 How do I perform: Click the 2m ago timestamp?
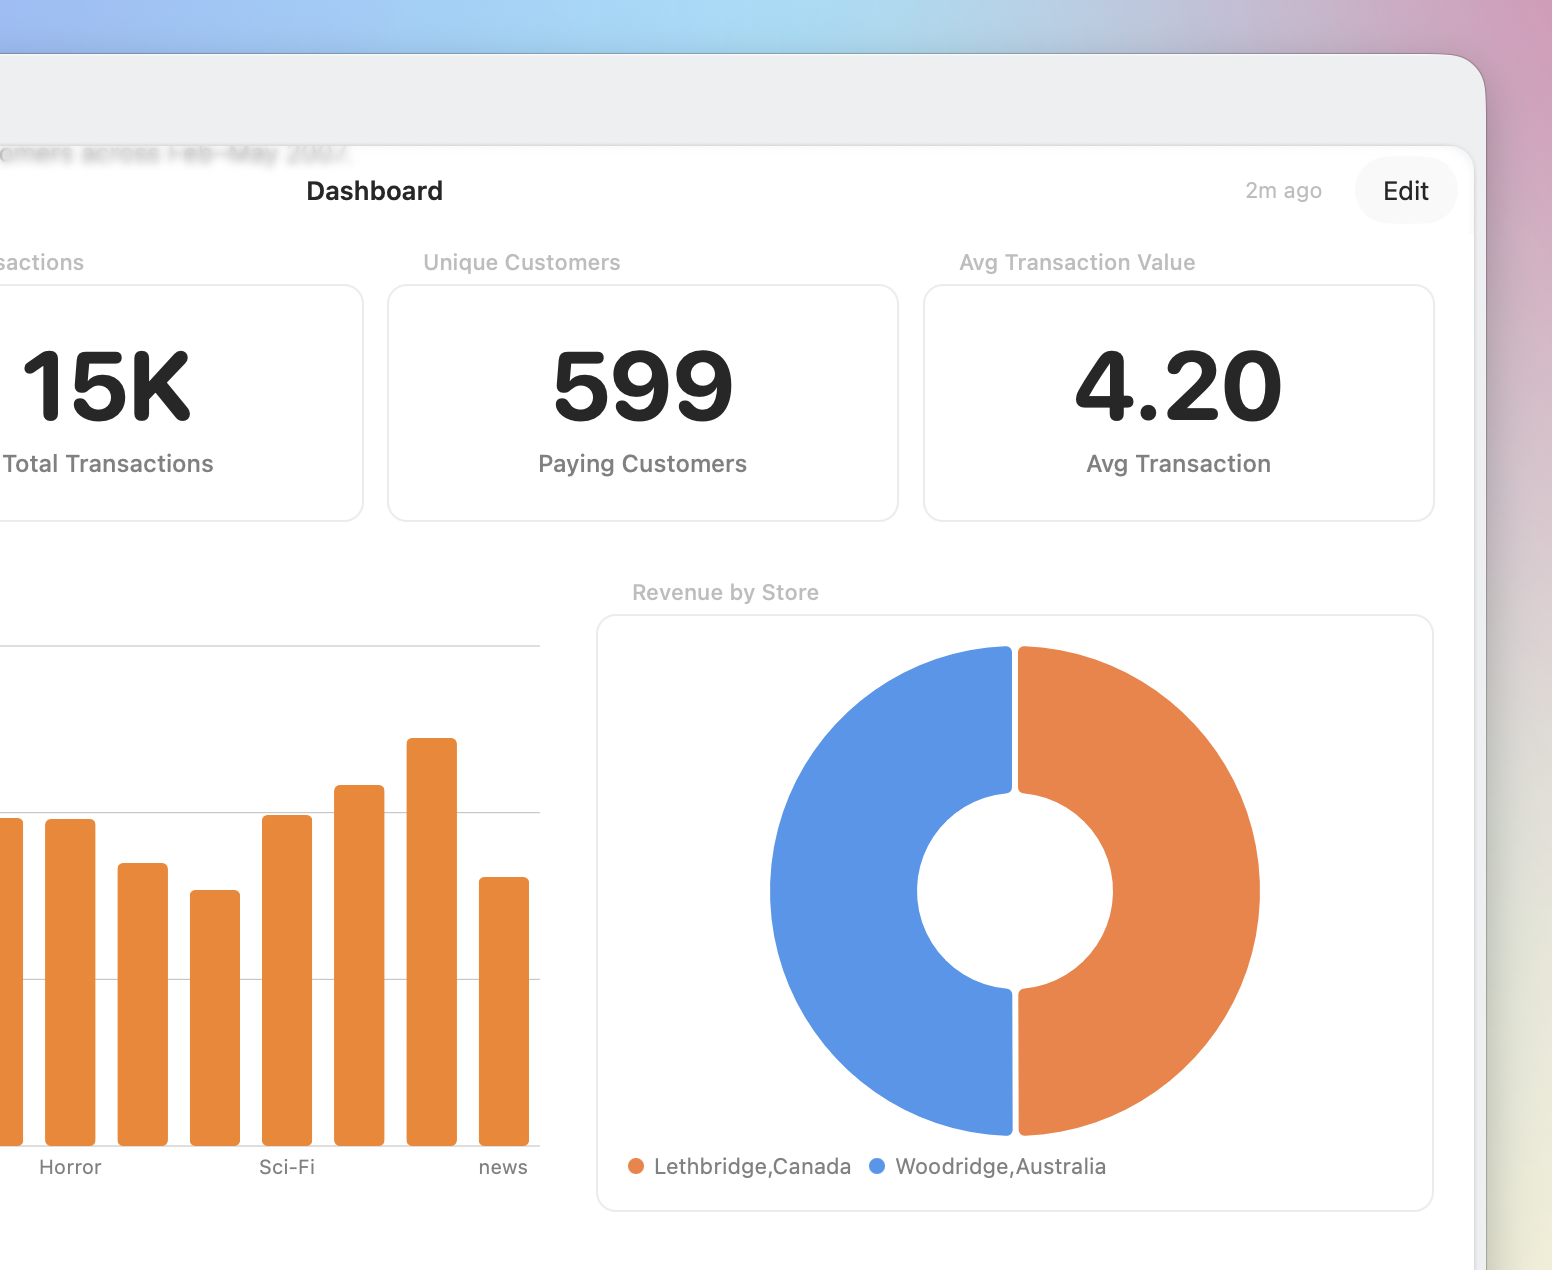tap(1283, 190)
